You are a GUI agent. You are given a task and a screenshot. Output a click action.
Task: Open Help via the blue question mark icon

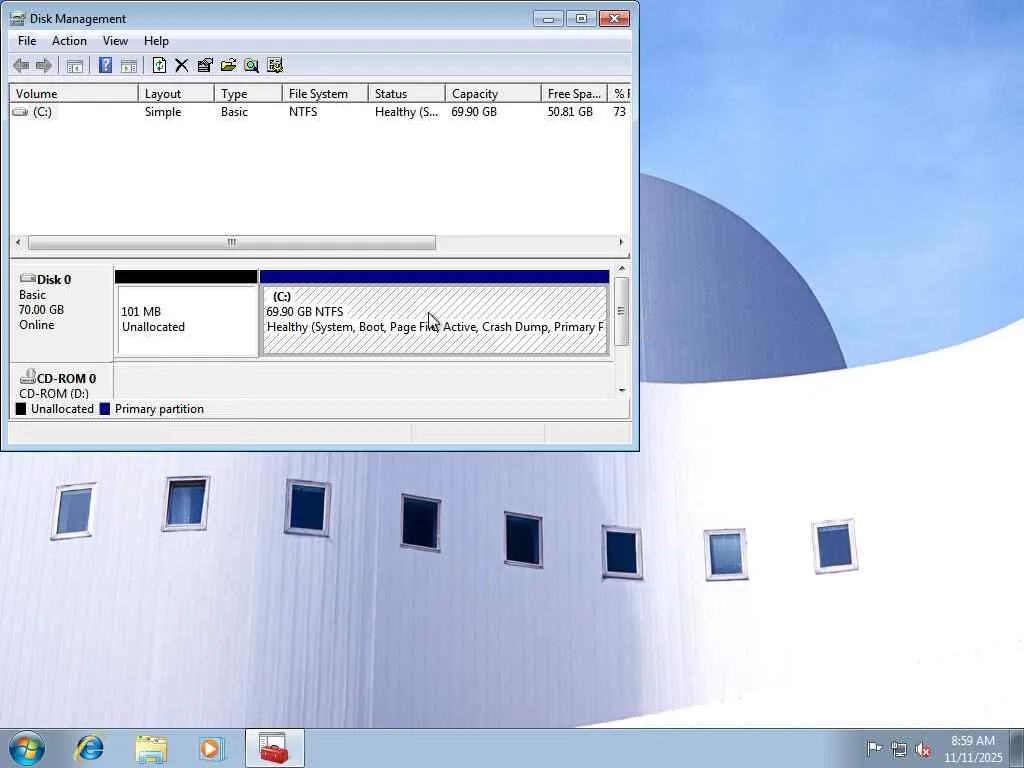coord(105,65)
